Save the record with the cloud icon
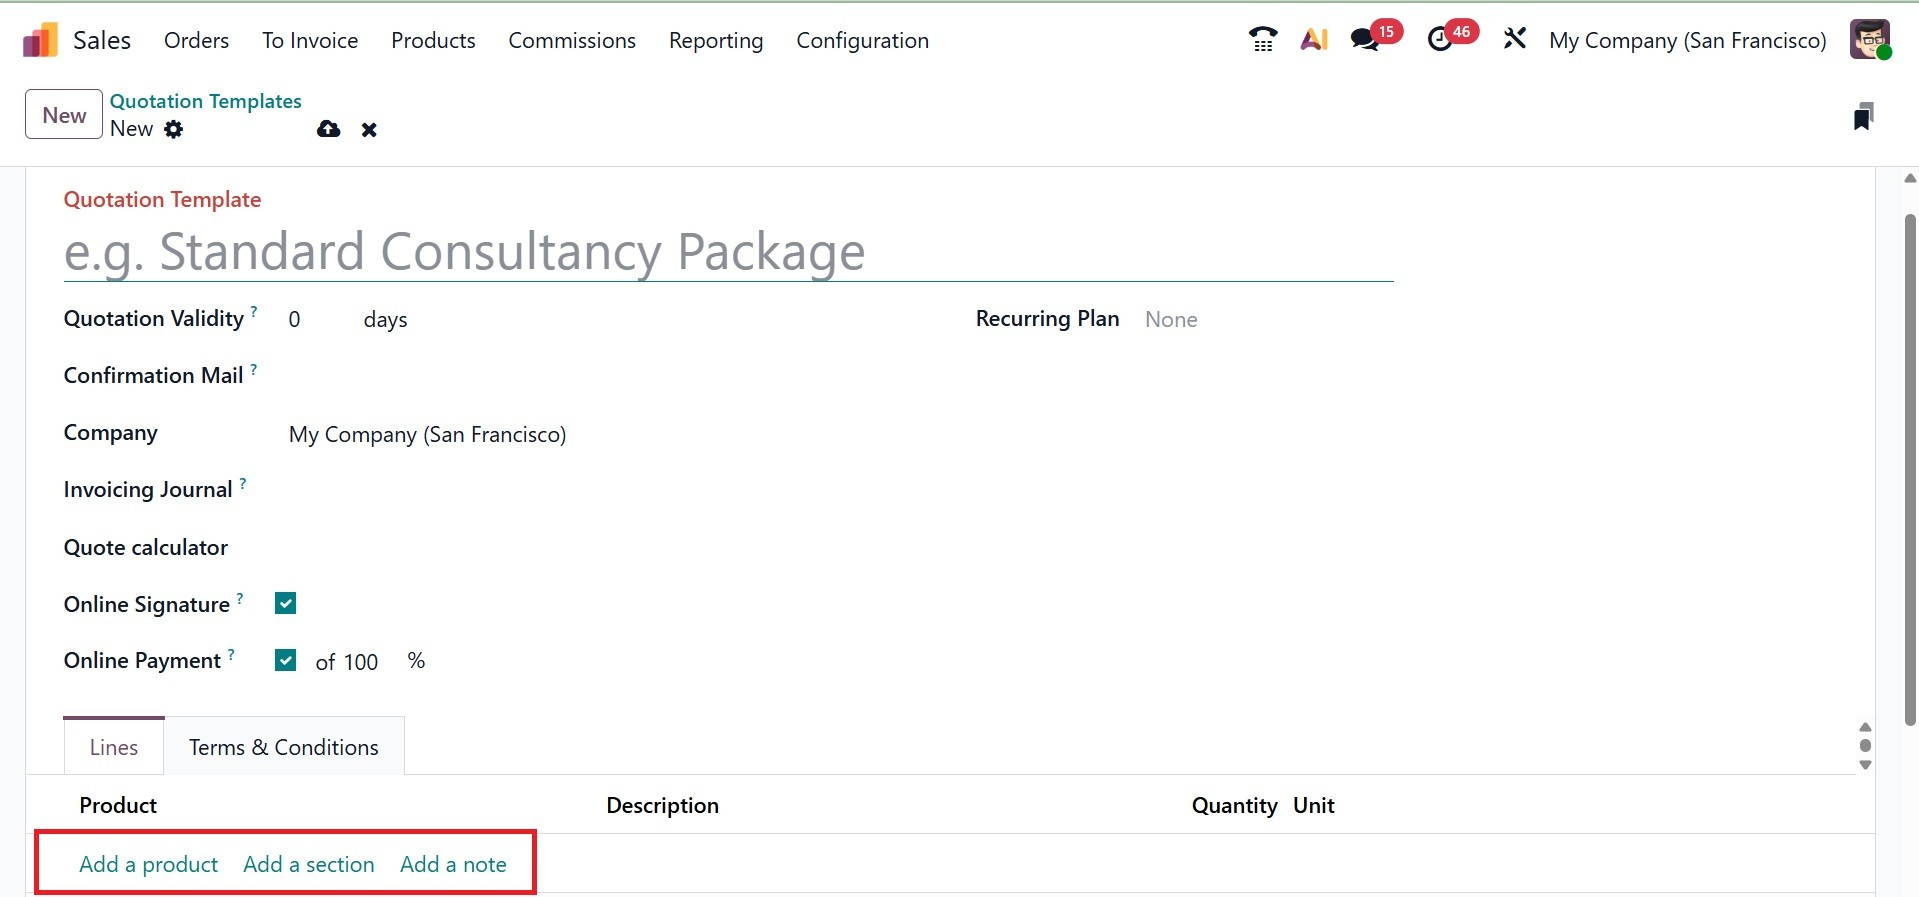The height and width of the screenshot is (897, 1919). point(328,129)
